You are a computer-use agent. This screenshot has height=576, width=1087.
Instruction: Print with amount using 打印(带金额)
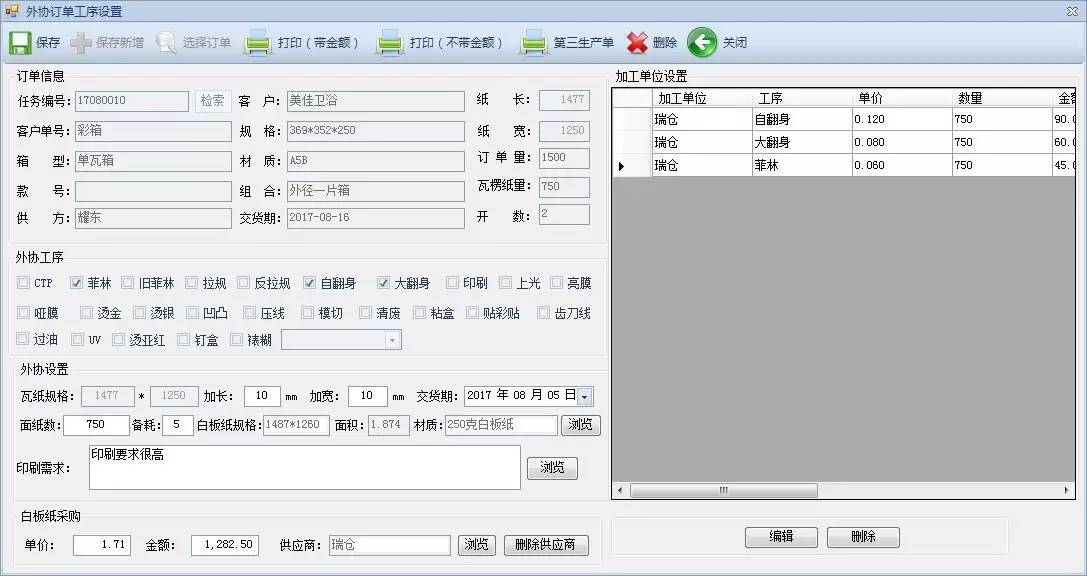click(x=259, y=43)
